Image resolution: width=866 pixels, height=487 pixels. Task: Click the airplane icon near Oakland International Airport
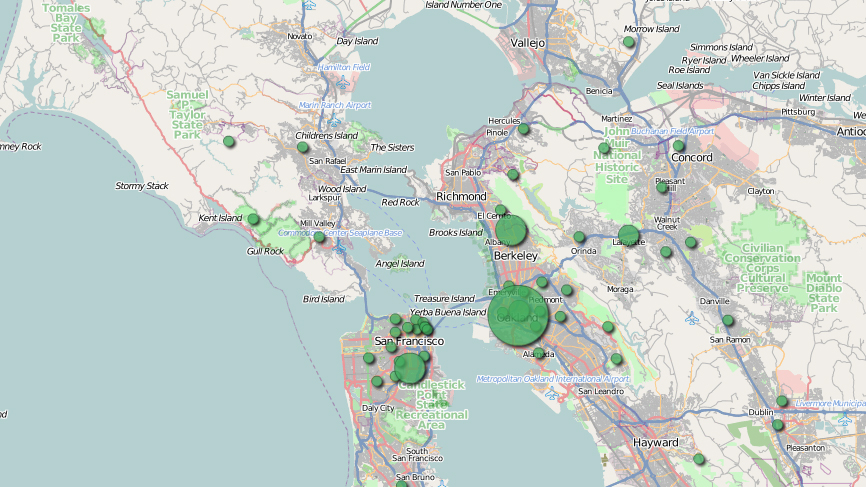pos(551,392)
